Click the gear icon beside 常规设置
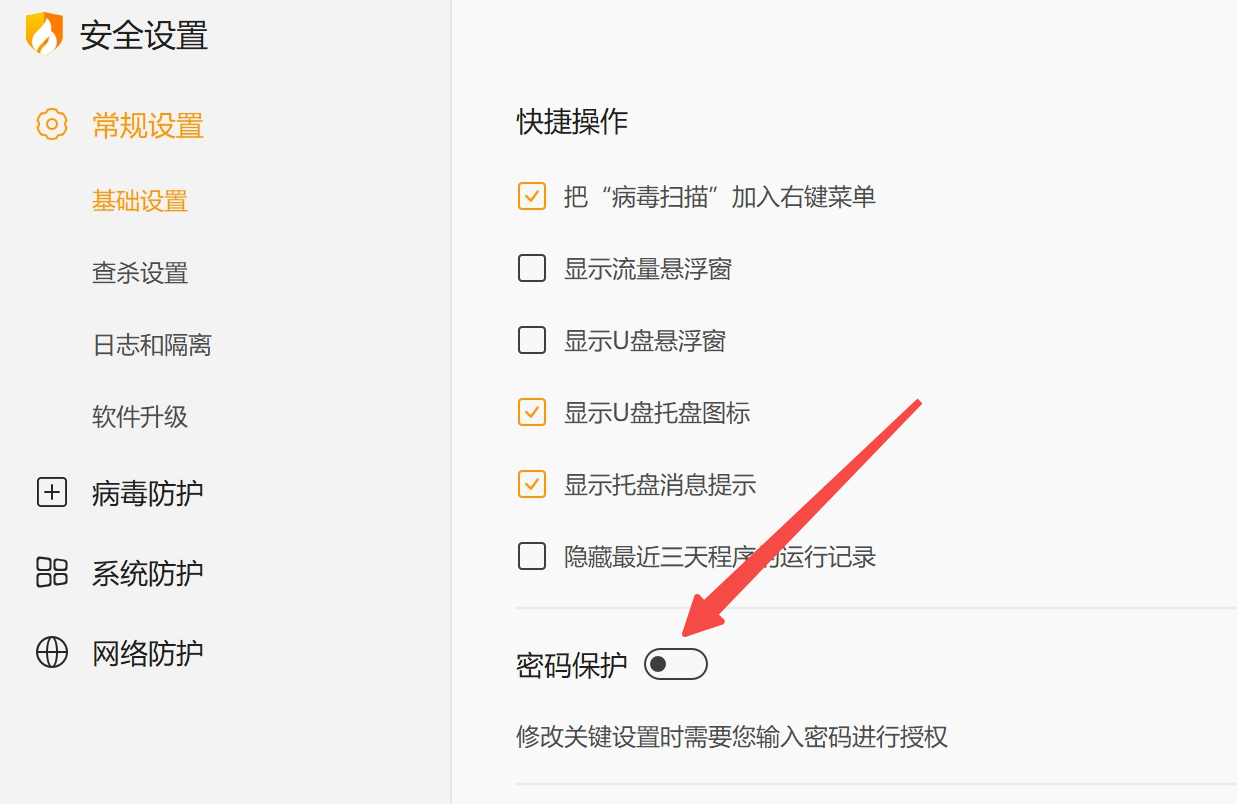1237x804 pixels. (52, 125)
